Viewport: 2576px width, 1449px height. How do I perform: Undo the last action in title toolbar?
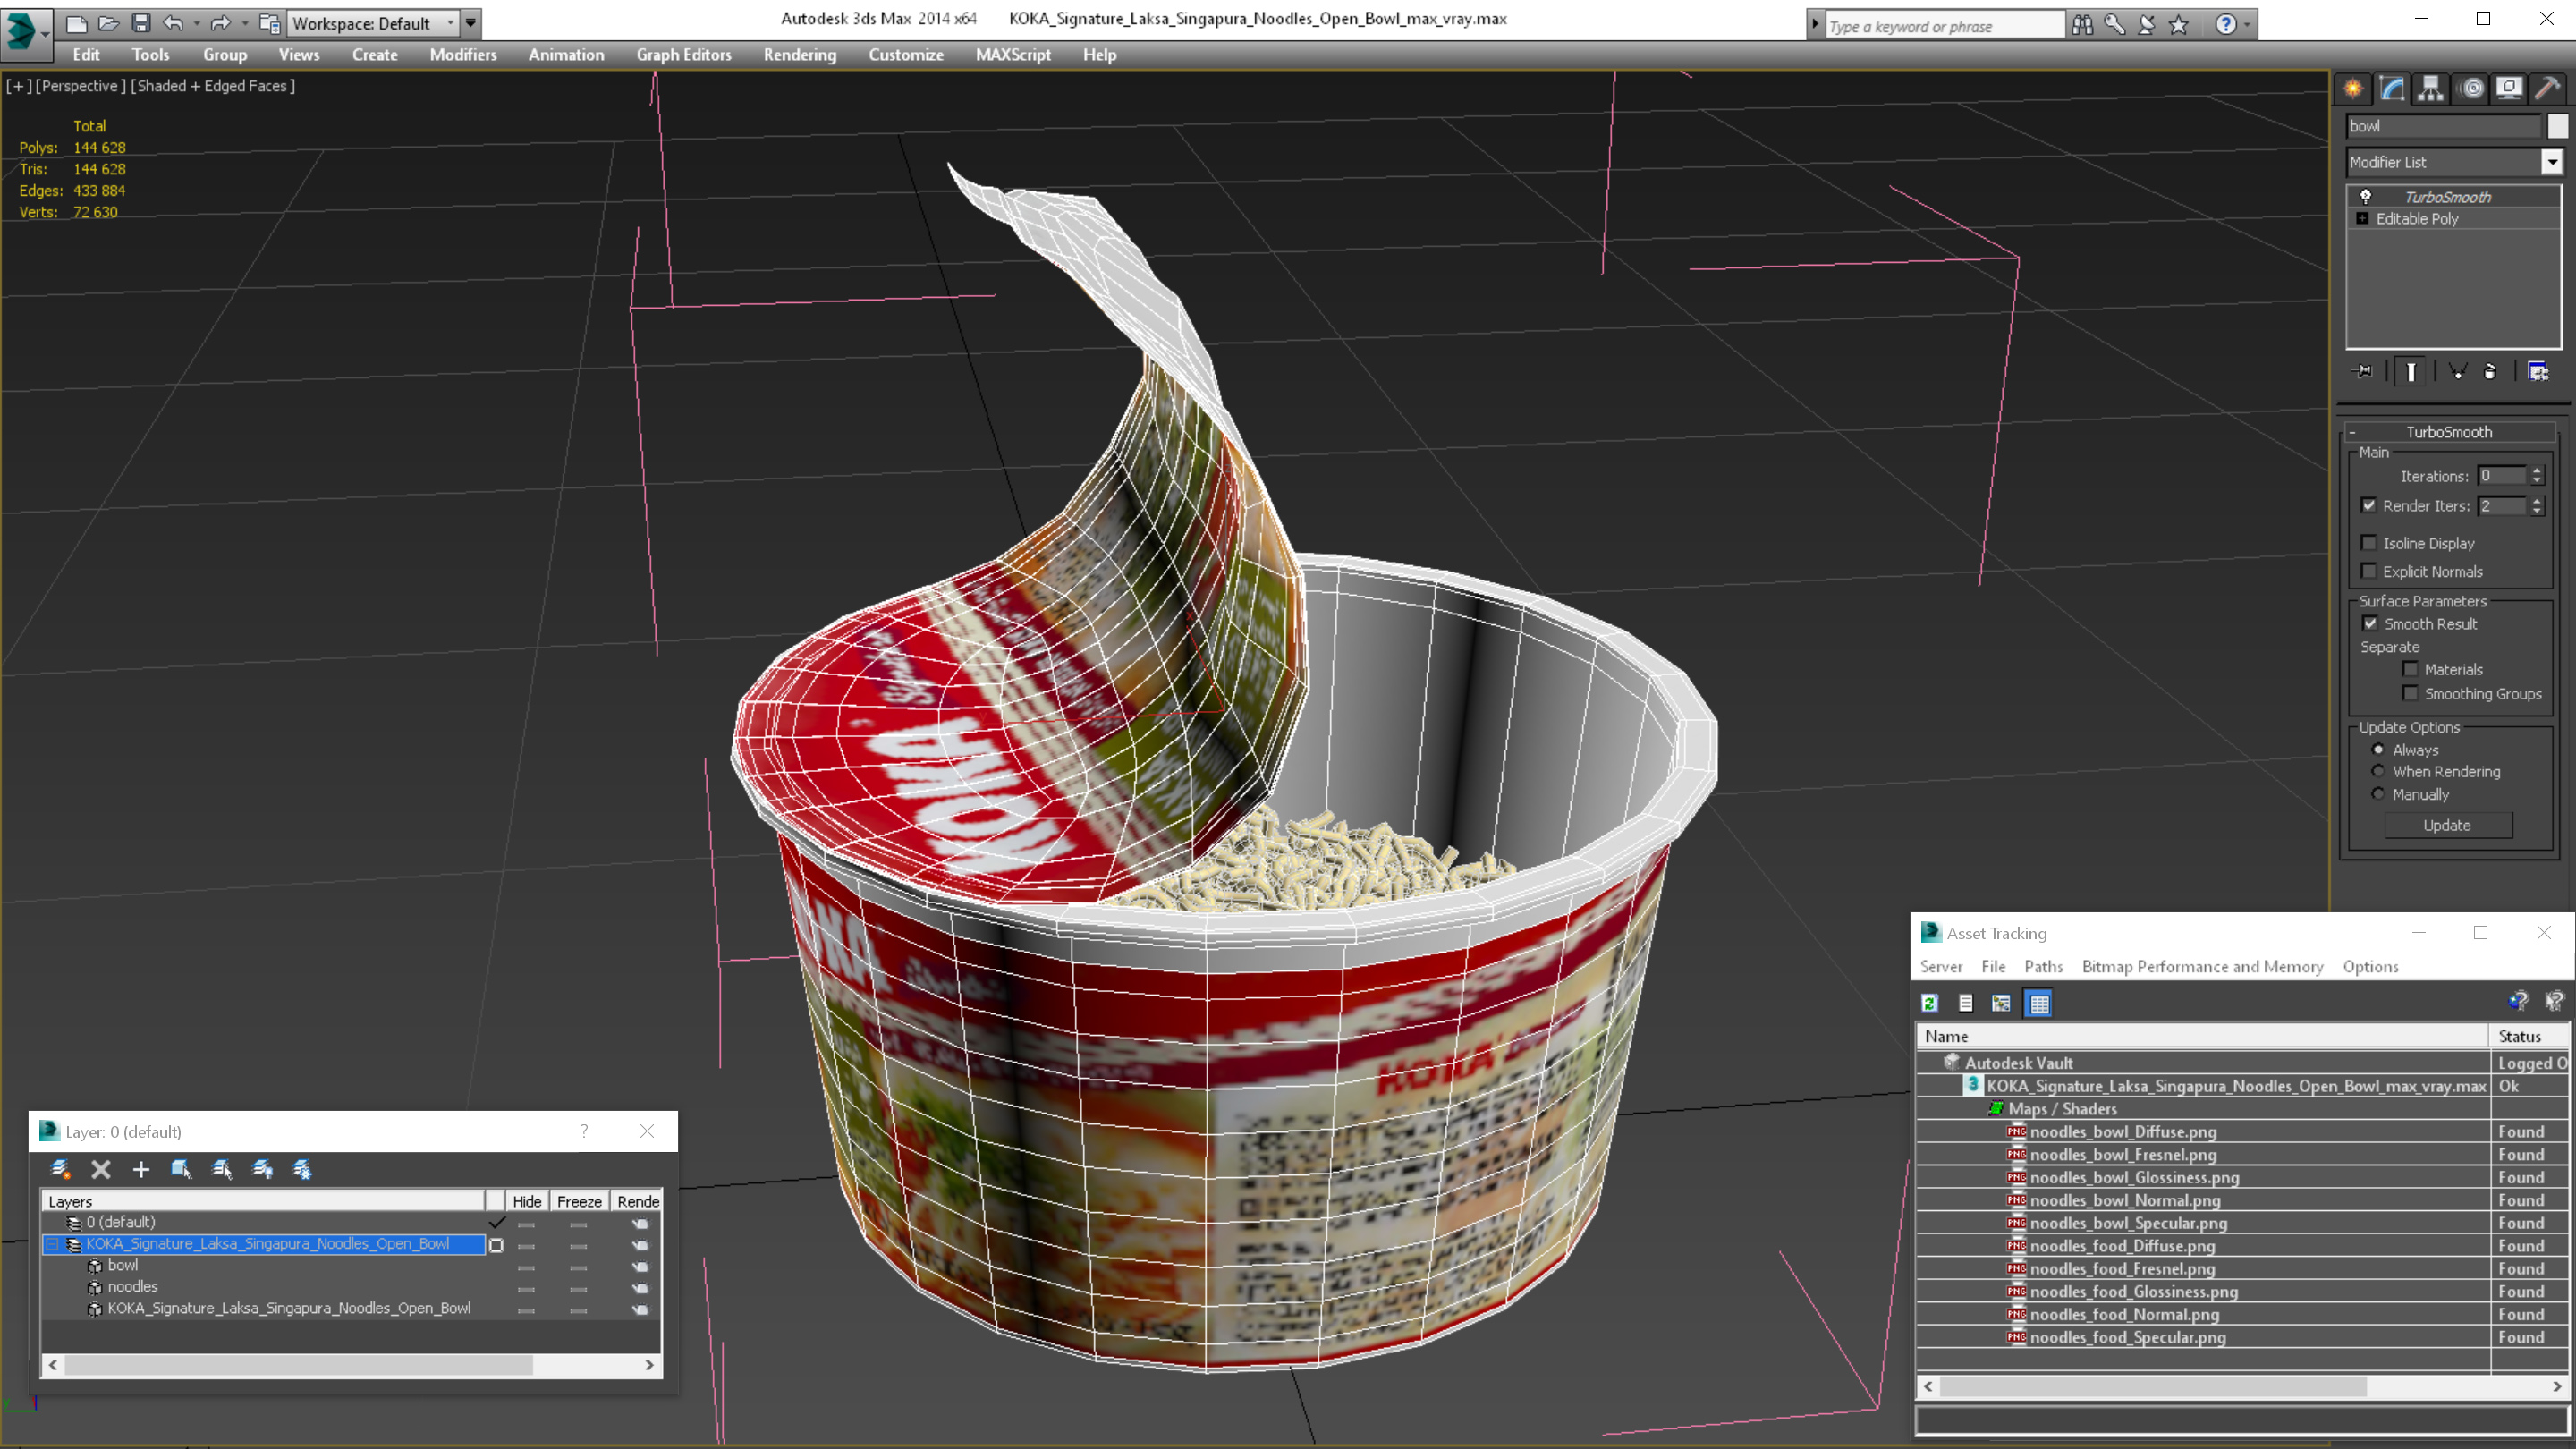[x=173, y=23]
